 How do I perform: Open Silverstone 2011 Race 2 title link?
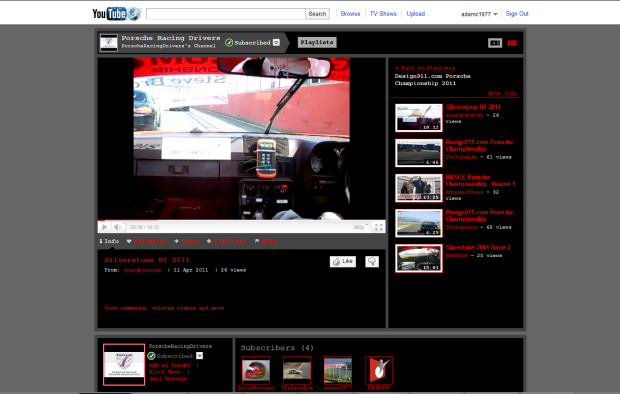[x=478, y=247]
